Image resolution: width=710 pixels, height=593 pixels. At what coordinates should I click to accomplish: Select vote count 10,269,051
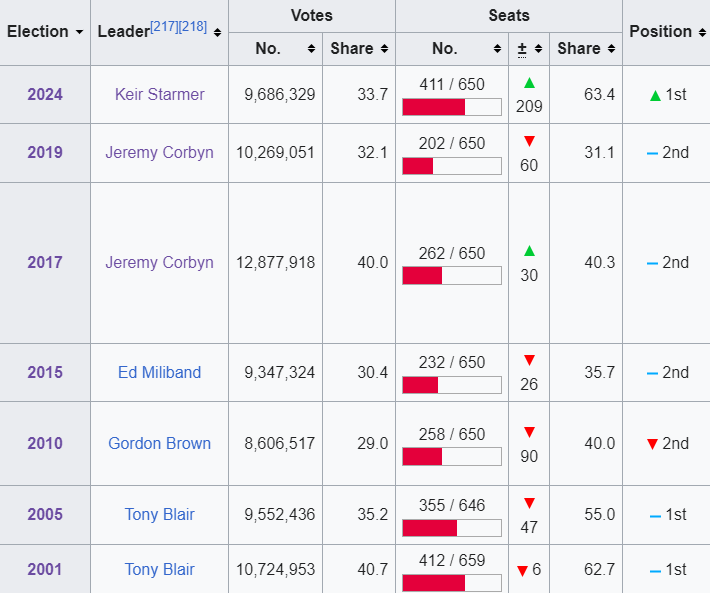point(275,153)
